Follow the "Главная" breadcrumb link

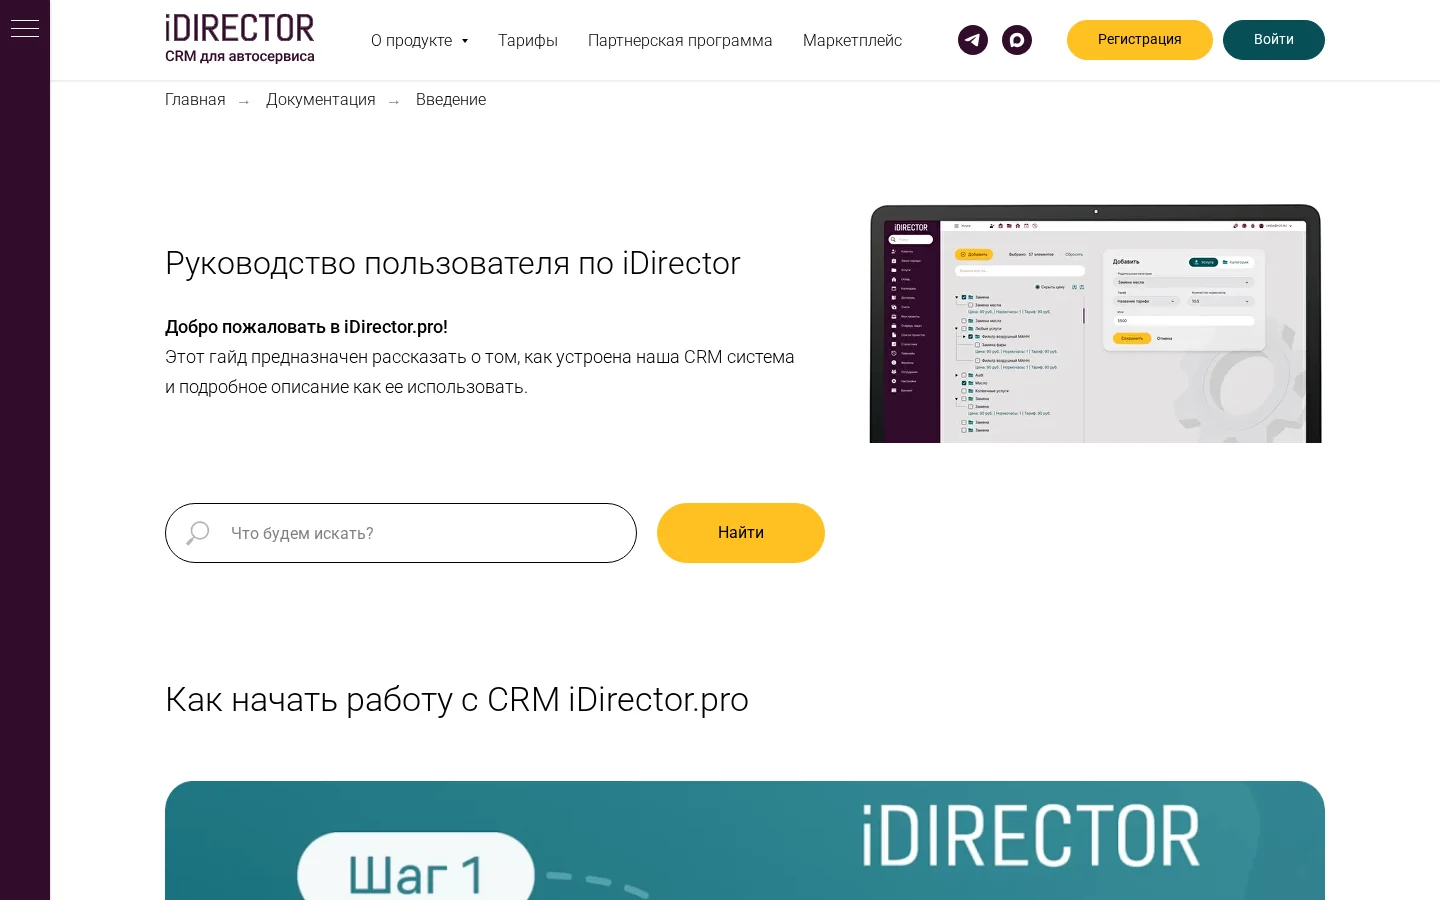pos(195,100)
